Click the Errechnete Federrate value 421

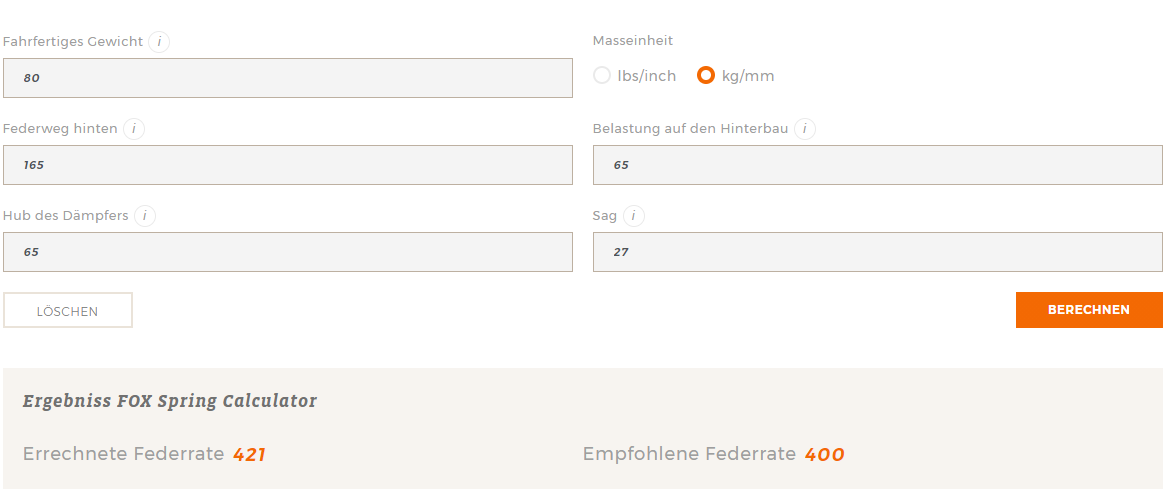249,455
